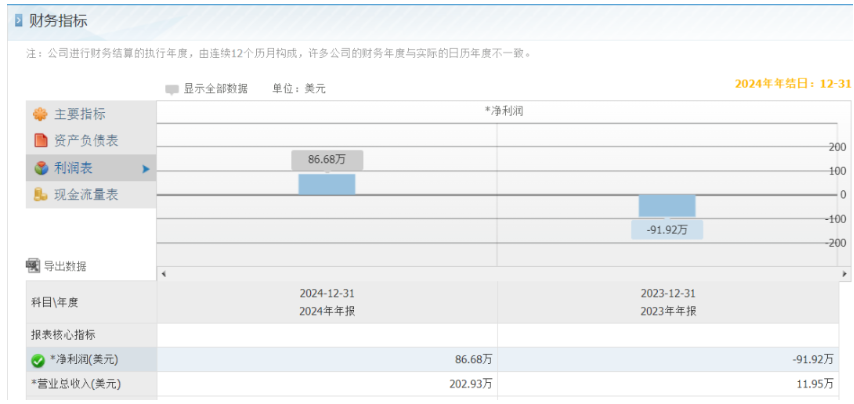Click the 资产负债表 red document icon
This screenshot has height=404, width=854.
coord(41,141)
